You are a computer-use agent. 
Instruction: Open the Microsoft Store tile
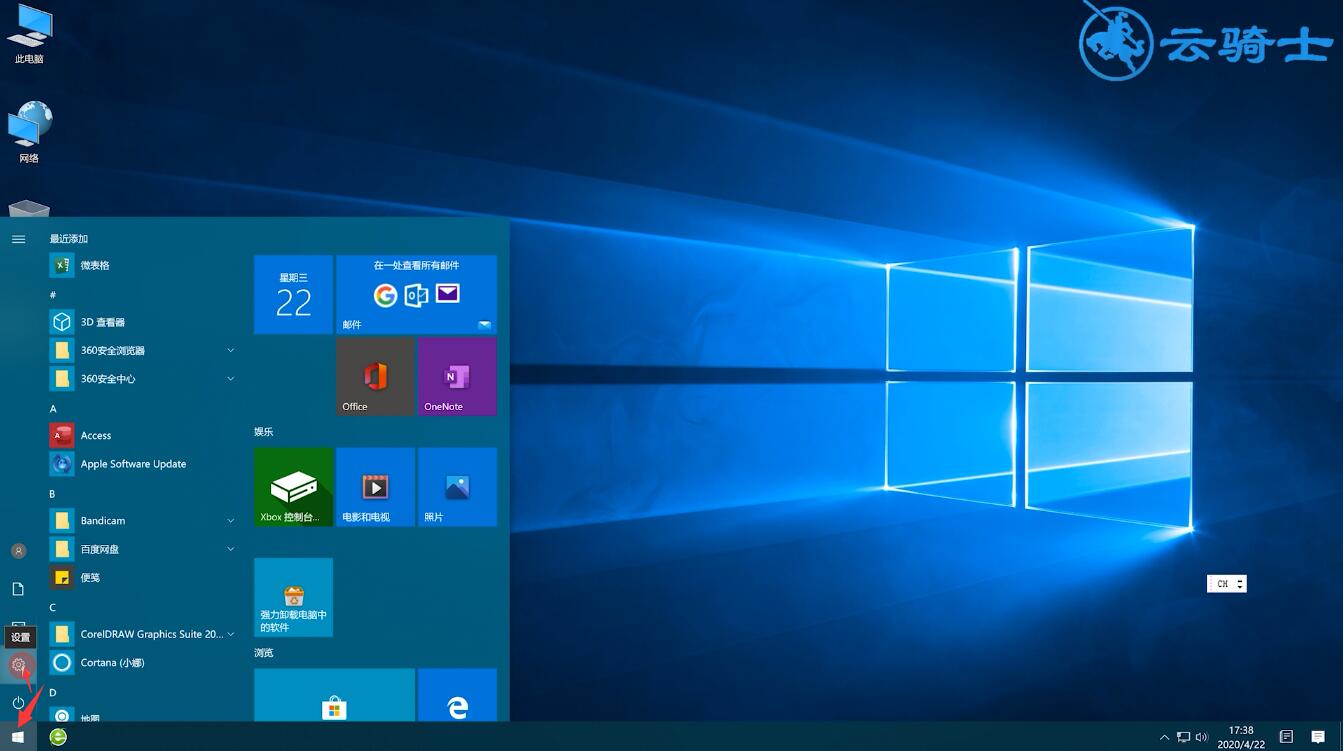click(x=334, y=695)
